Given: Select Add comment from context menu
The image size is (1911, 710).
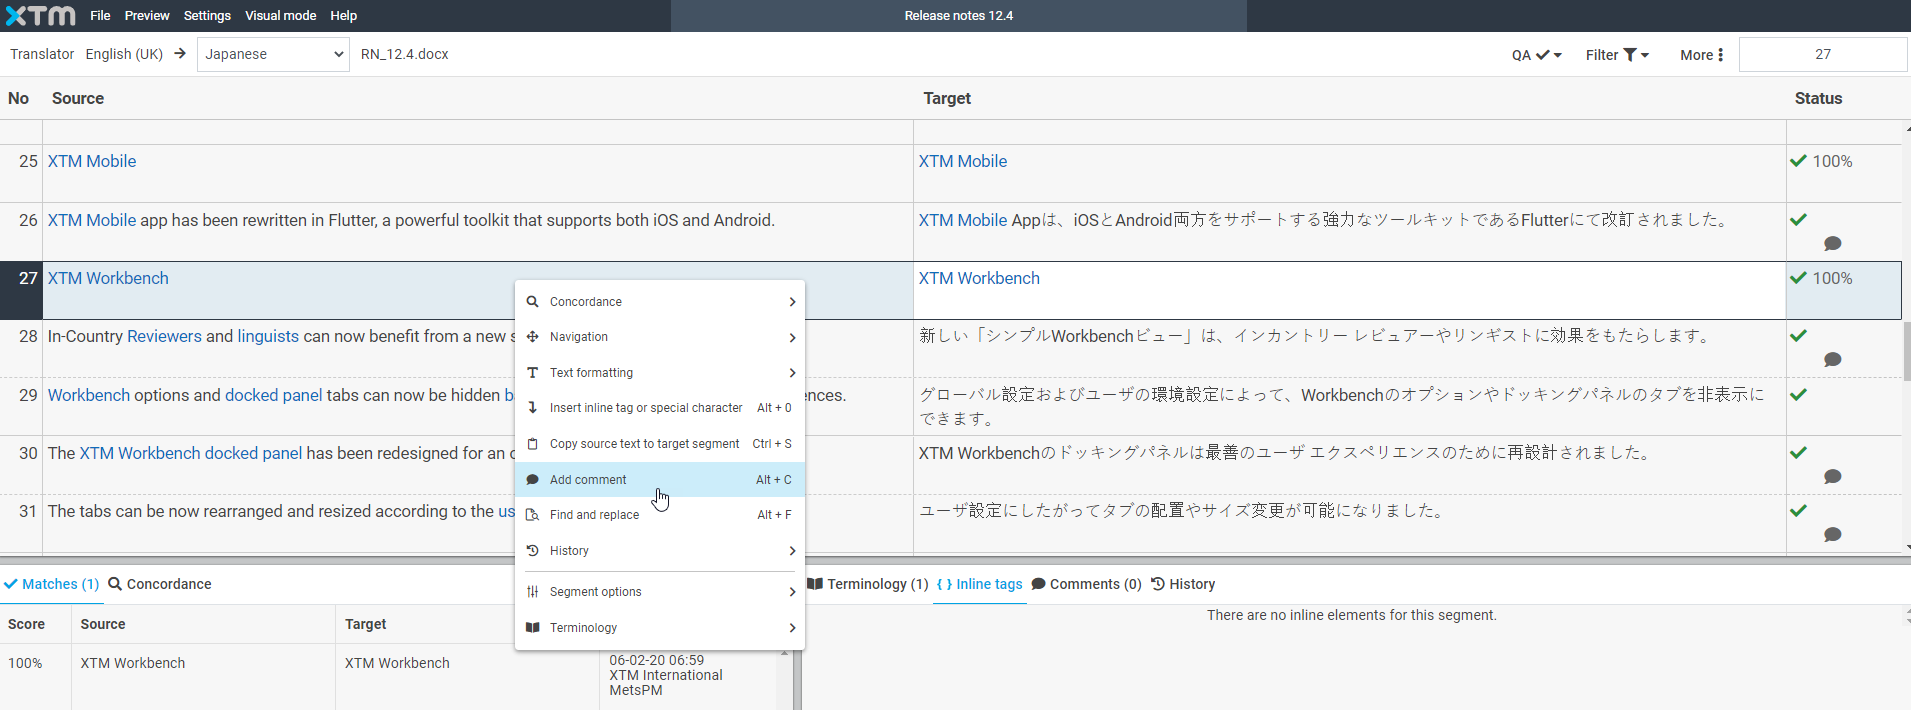Looking at the screenshot, I should click(660, 480).
